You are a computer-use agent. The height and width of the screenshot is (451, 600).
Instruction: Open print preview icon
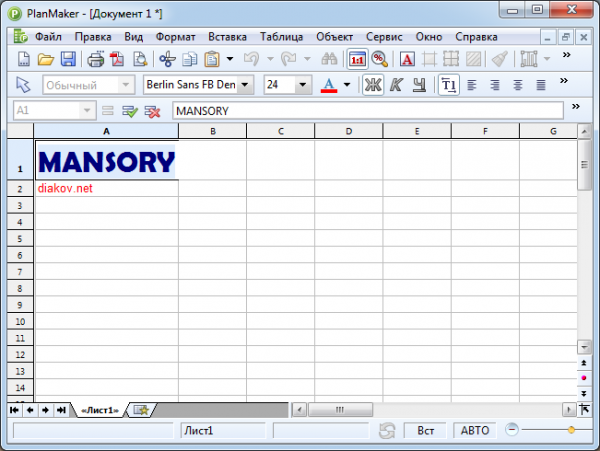coord(140,59)
